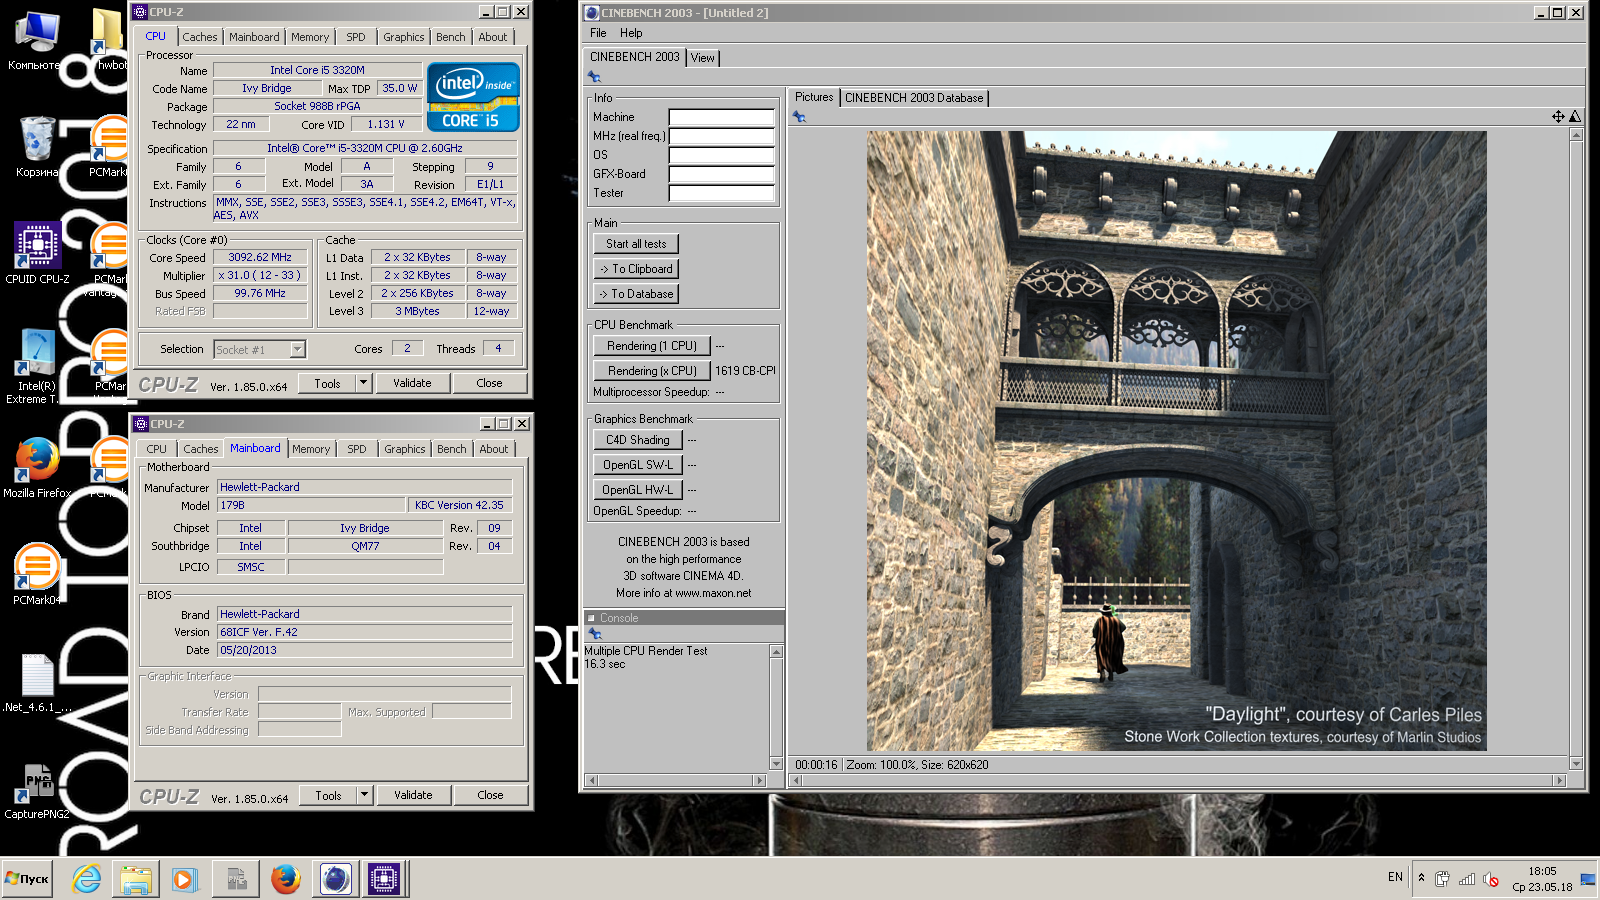Switch to CINEBENCH taskbar button

335,879
